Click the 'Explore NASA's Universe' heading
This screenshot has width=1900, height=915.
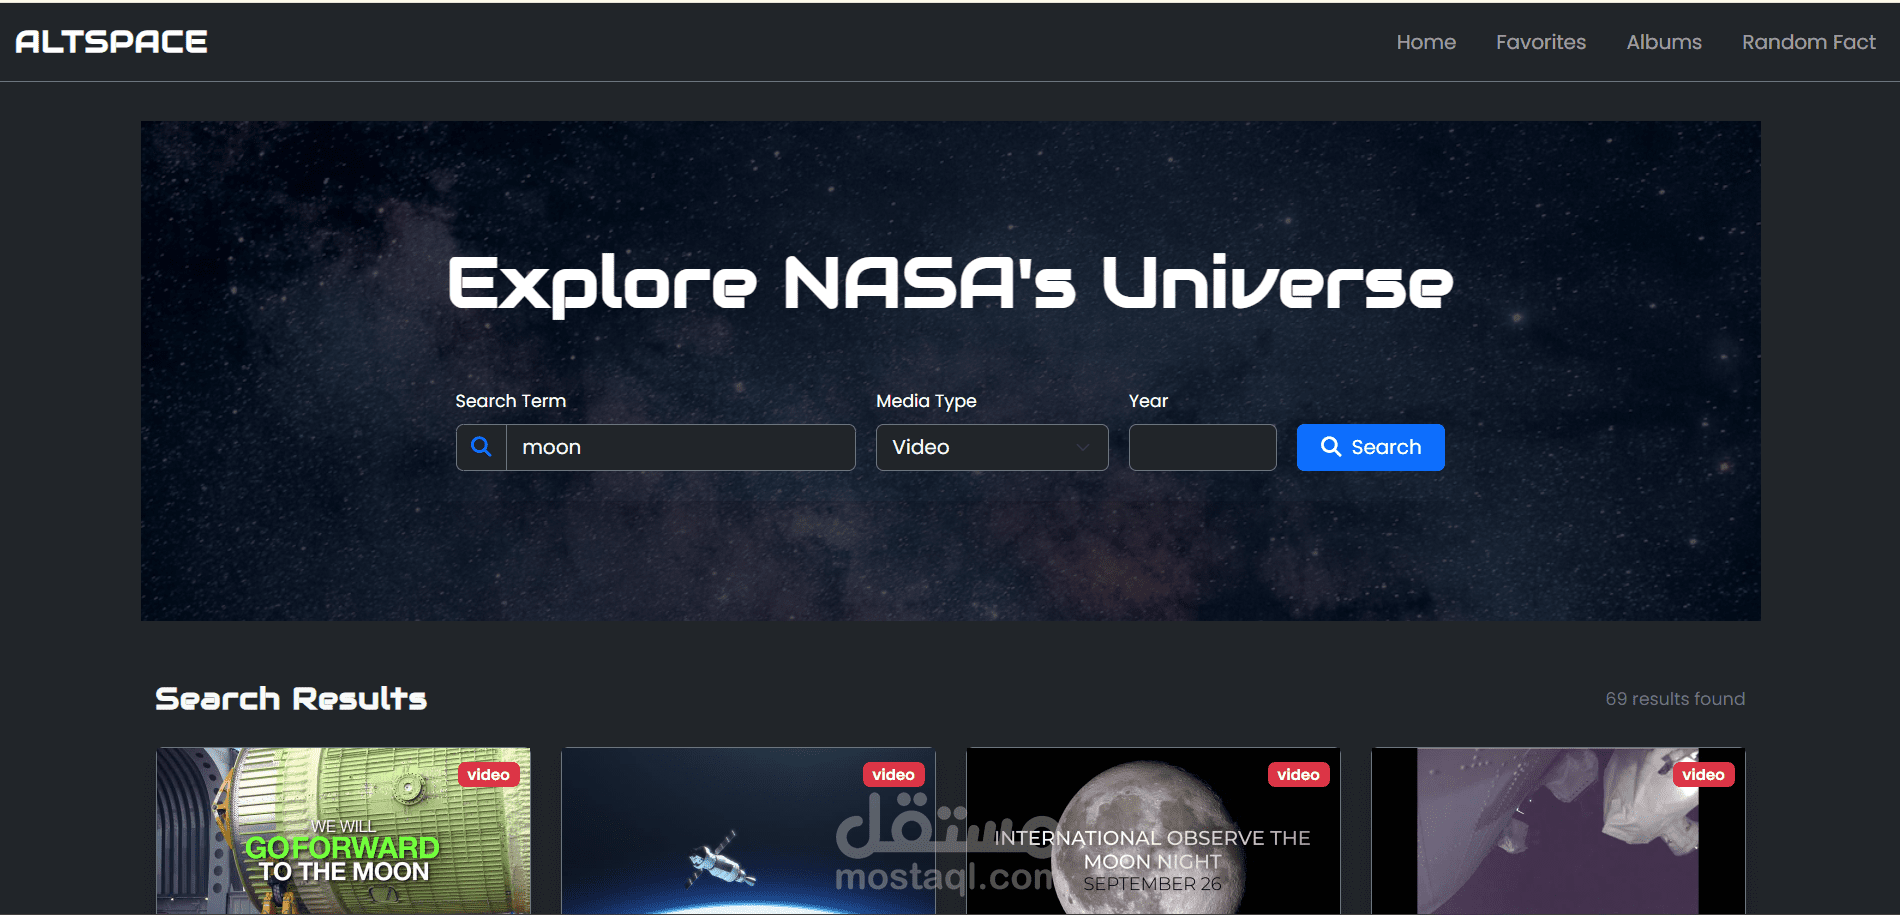(950, 284)
